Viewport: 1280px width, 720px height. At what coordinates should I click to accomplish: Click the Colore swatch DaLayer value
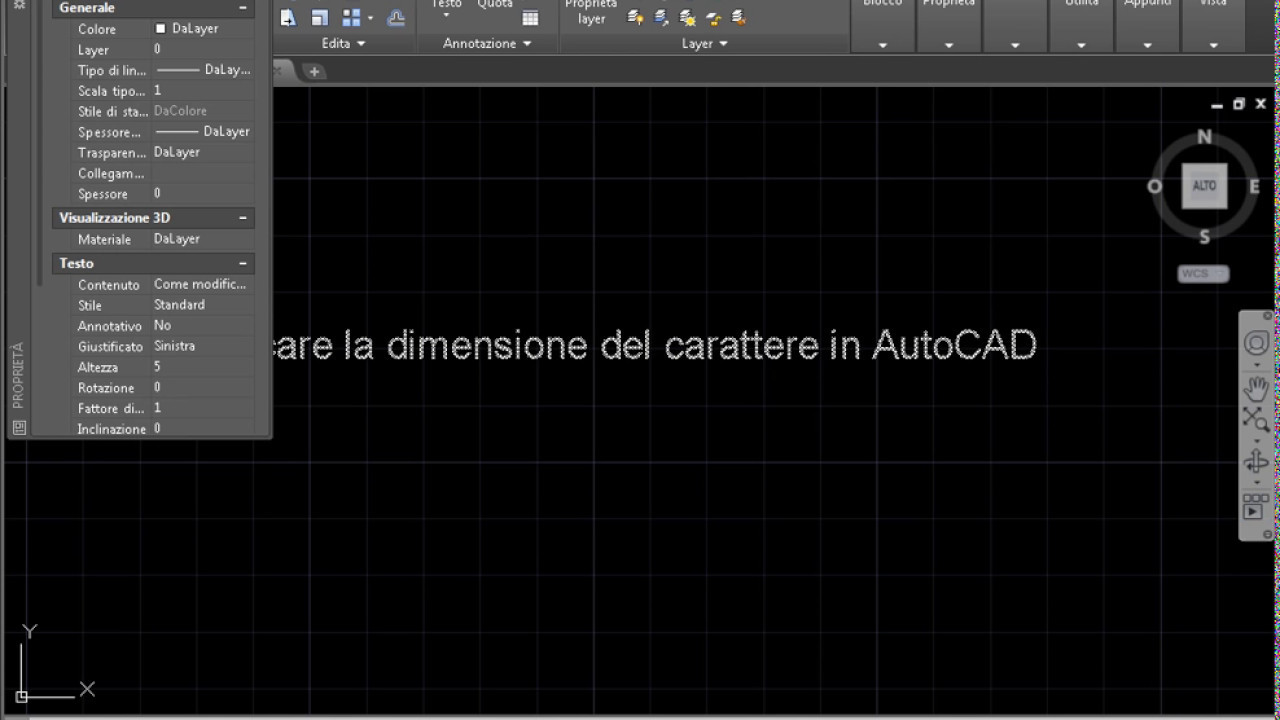pos(203,29)
